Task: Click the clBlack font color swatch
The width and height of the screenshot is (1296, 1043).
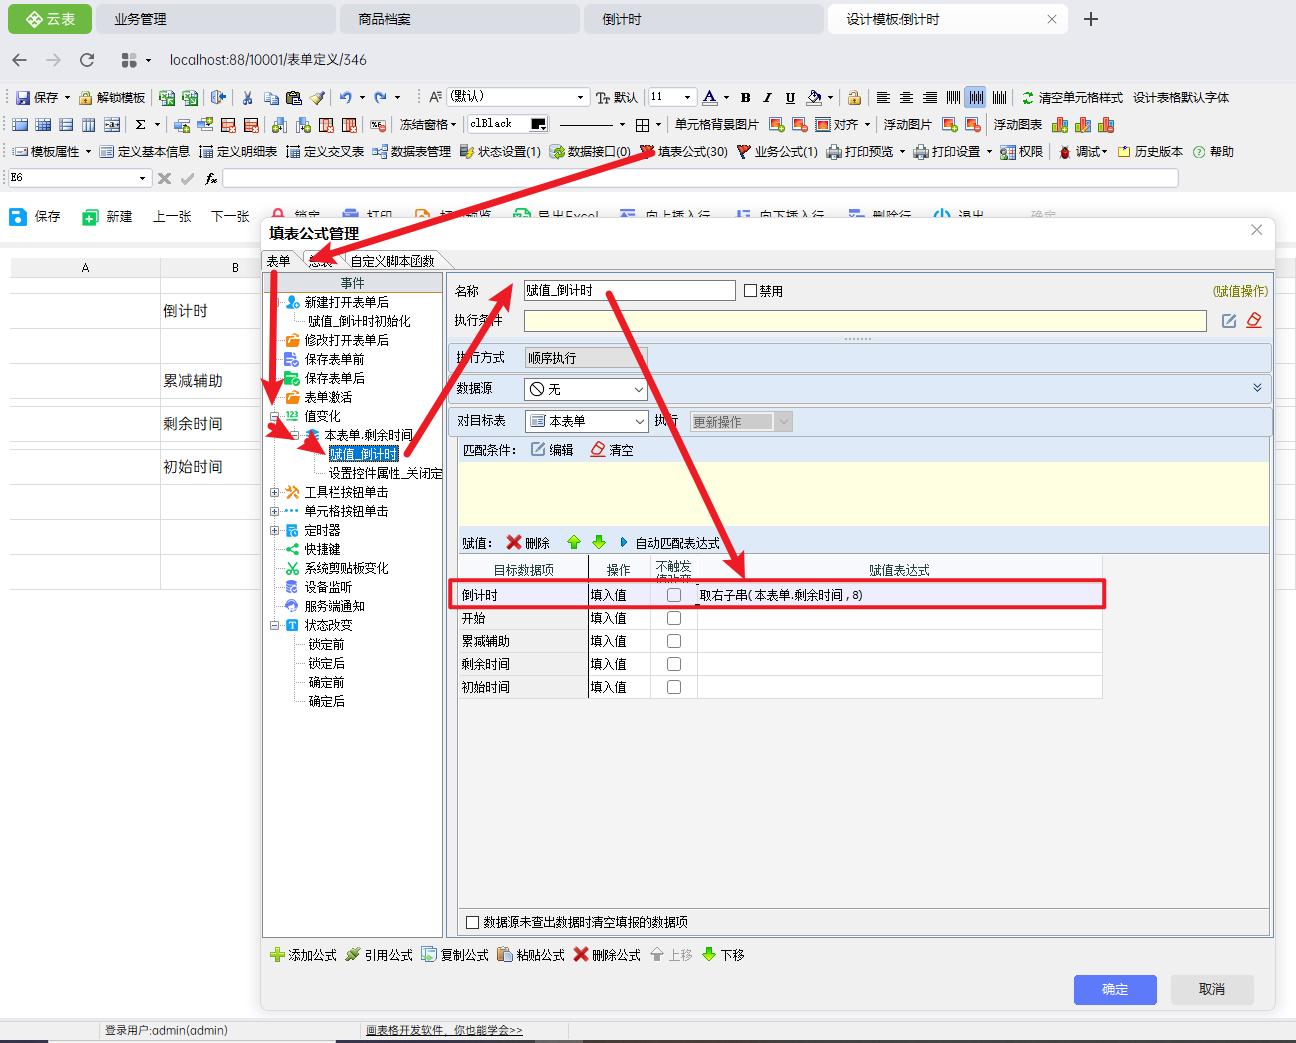Action: [538, 124]
